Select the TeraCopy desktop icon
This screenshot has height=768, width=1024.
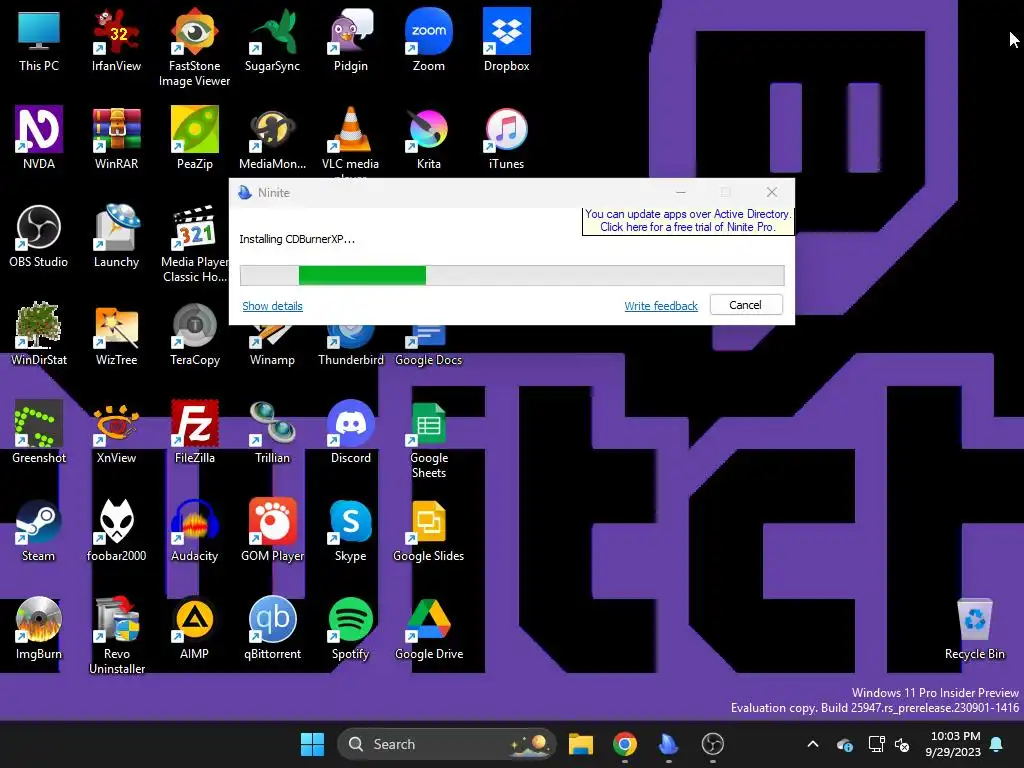click(194, 334)
